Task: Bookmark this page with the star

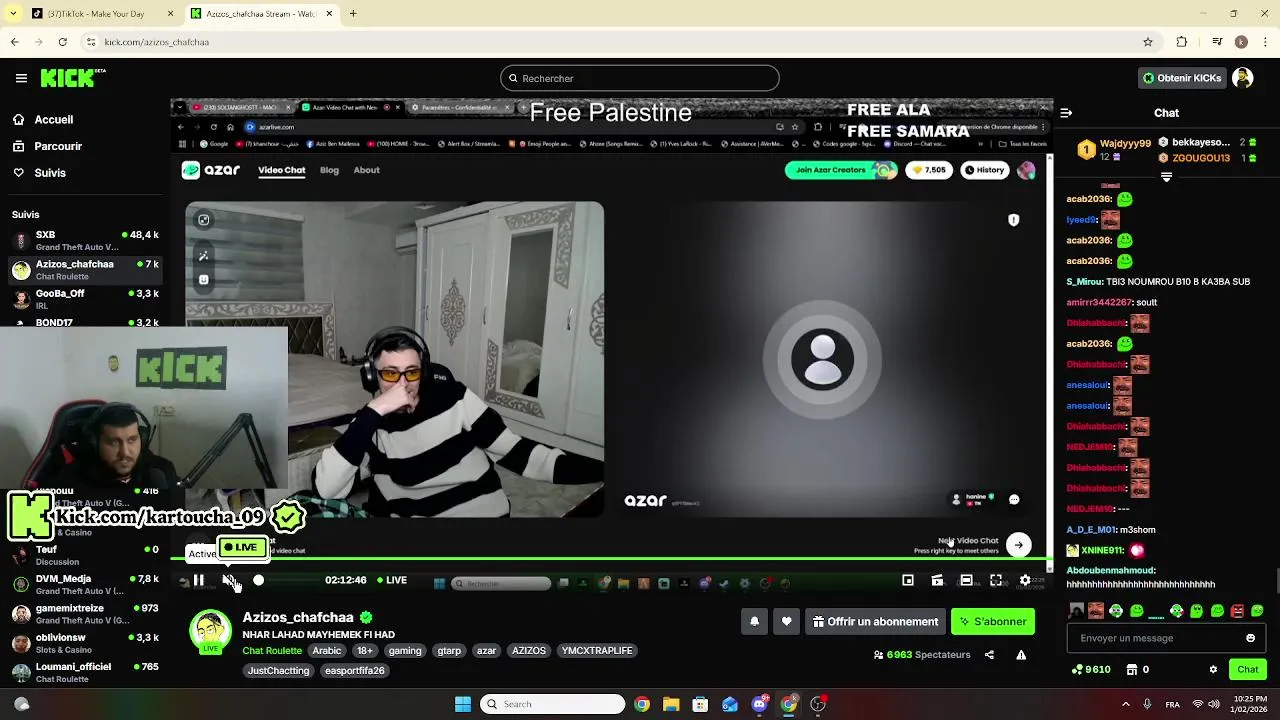Action: (1148, 42)
